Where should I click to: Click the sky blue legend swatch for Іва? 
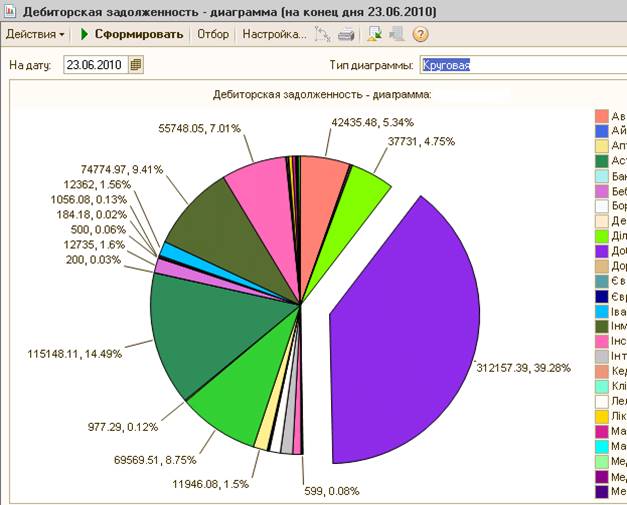tap(602, 311)
